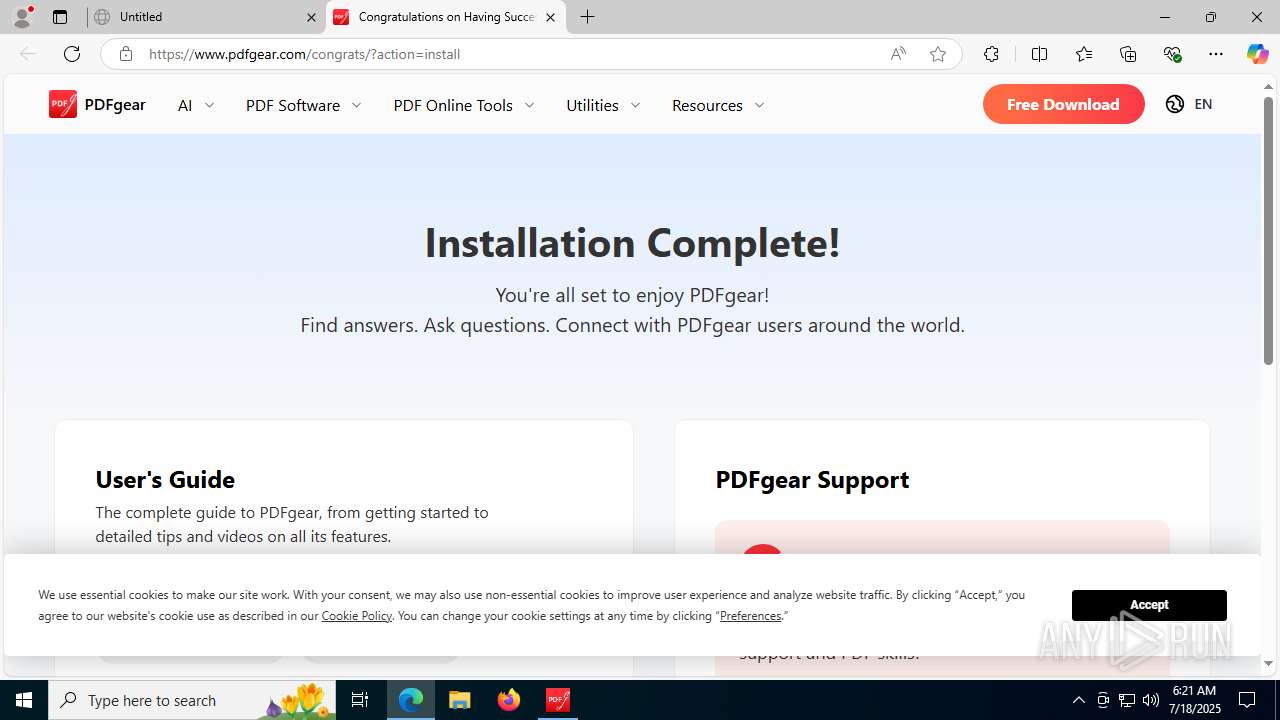Open the PDFgear app in the taskbar
The image size is (1280, 720).
point(558,700)
